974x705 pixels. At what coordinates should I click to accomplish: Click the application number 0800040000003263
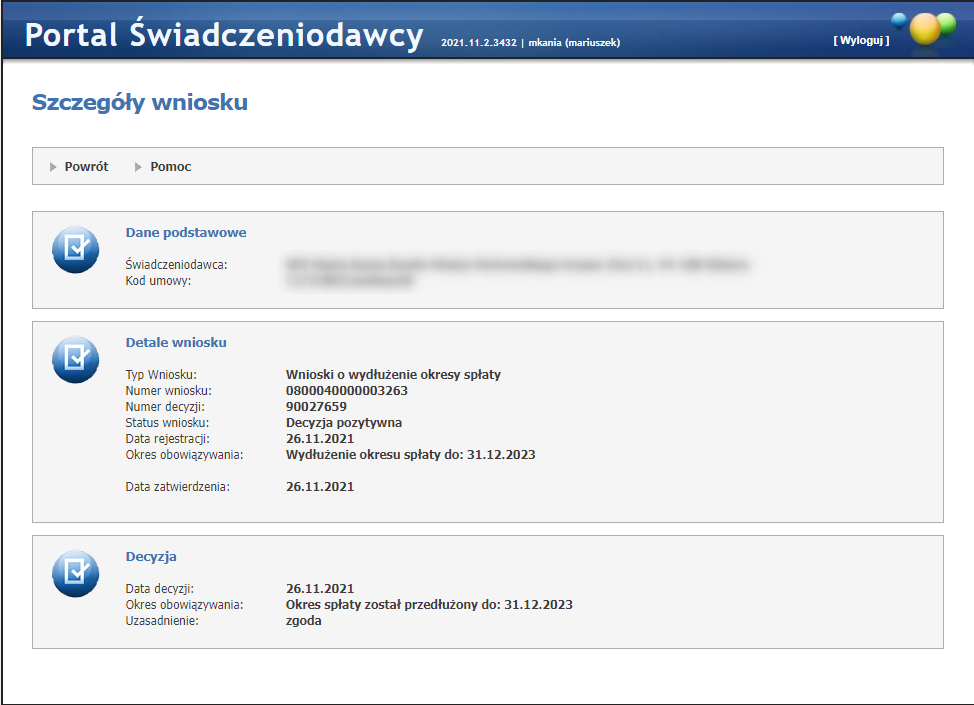point(347,391)
